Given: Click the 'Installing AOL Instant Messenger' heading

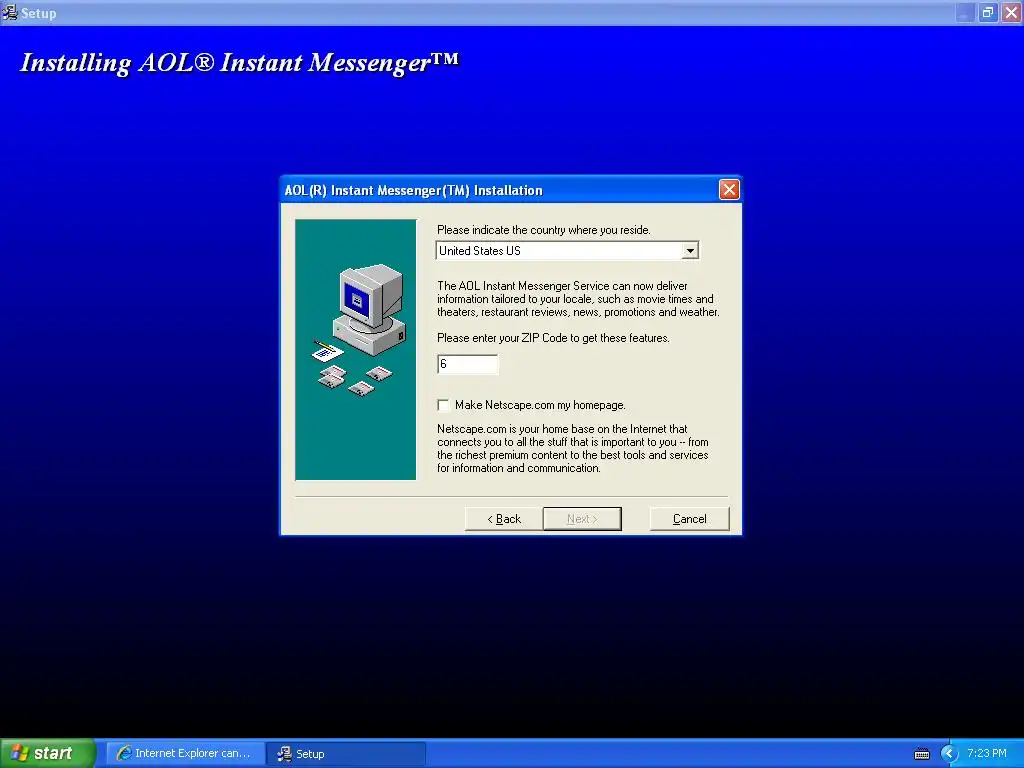Looking at the screenshot, I should pos(239,63).
